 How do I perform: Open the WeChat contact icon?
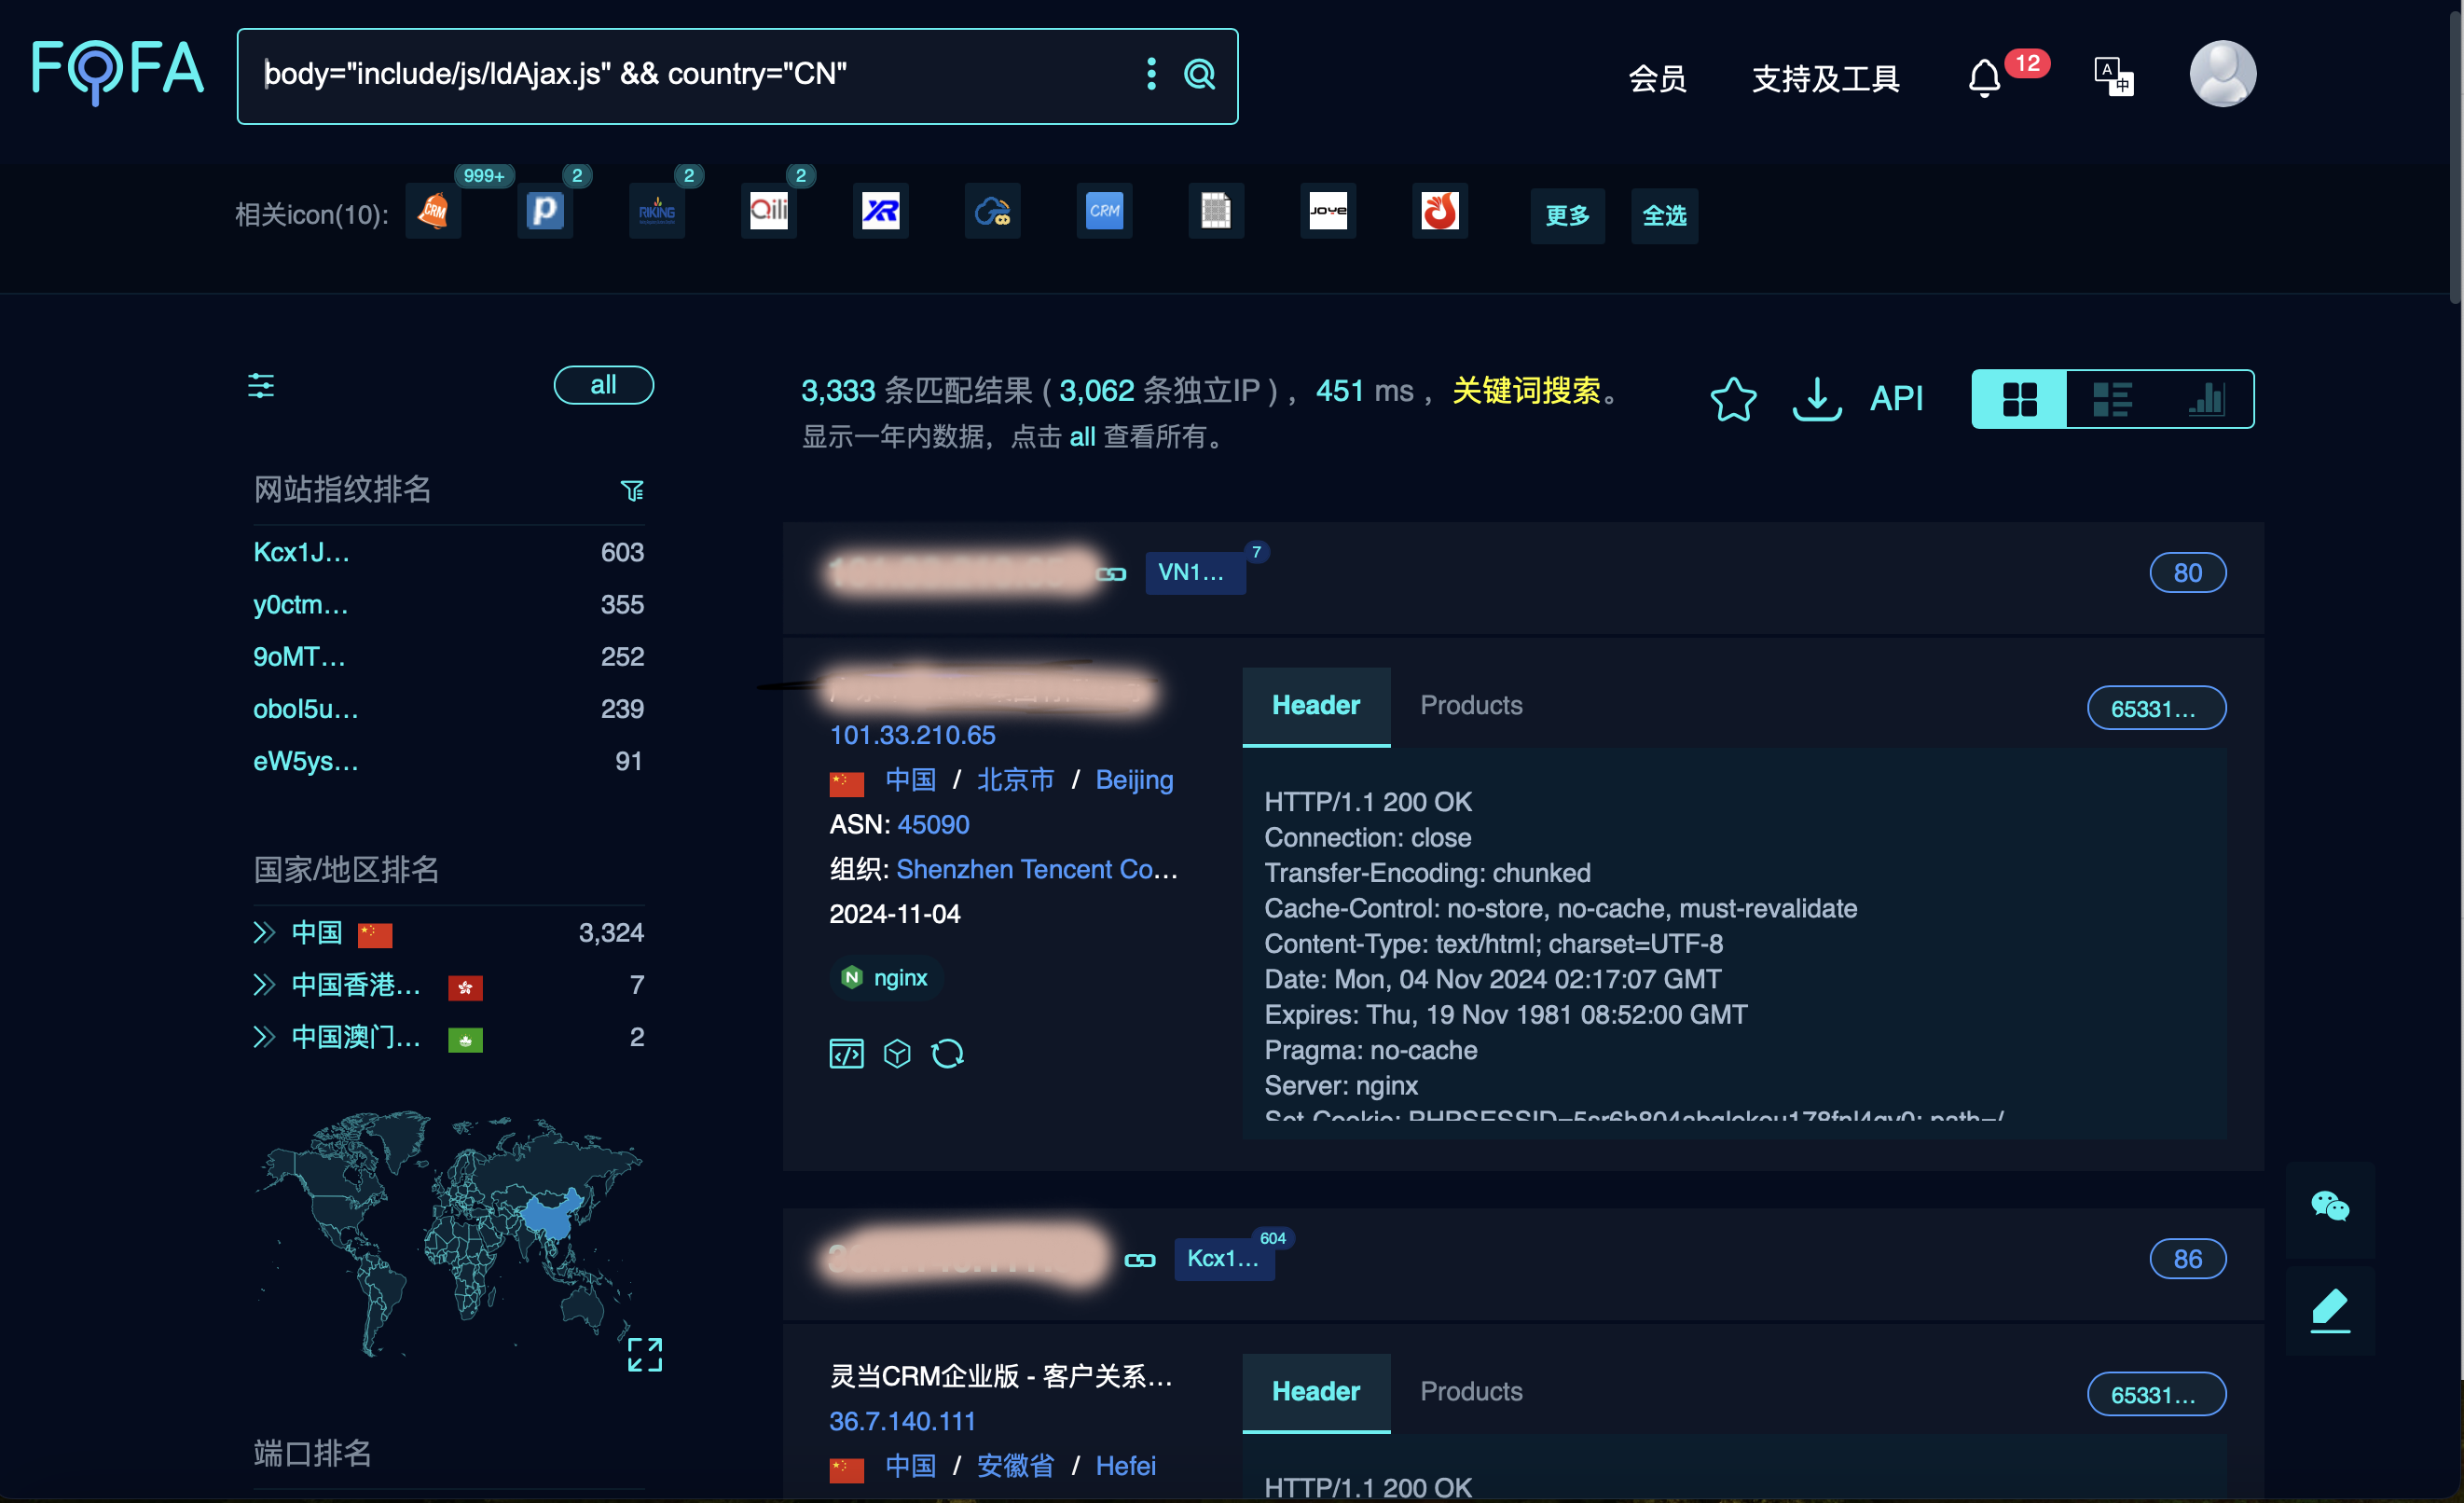(x=2329, y=1207)
